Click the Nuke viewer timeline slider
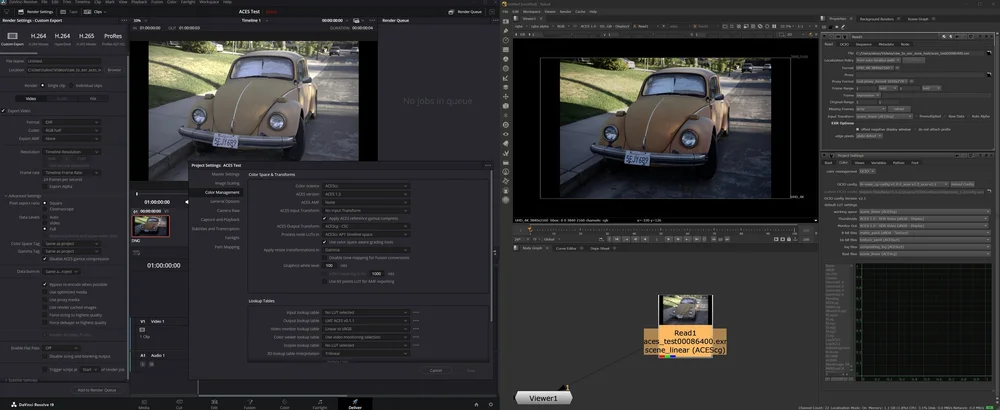Viewport: 1000px width, 410px height. click(x=660, y=229)
